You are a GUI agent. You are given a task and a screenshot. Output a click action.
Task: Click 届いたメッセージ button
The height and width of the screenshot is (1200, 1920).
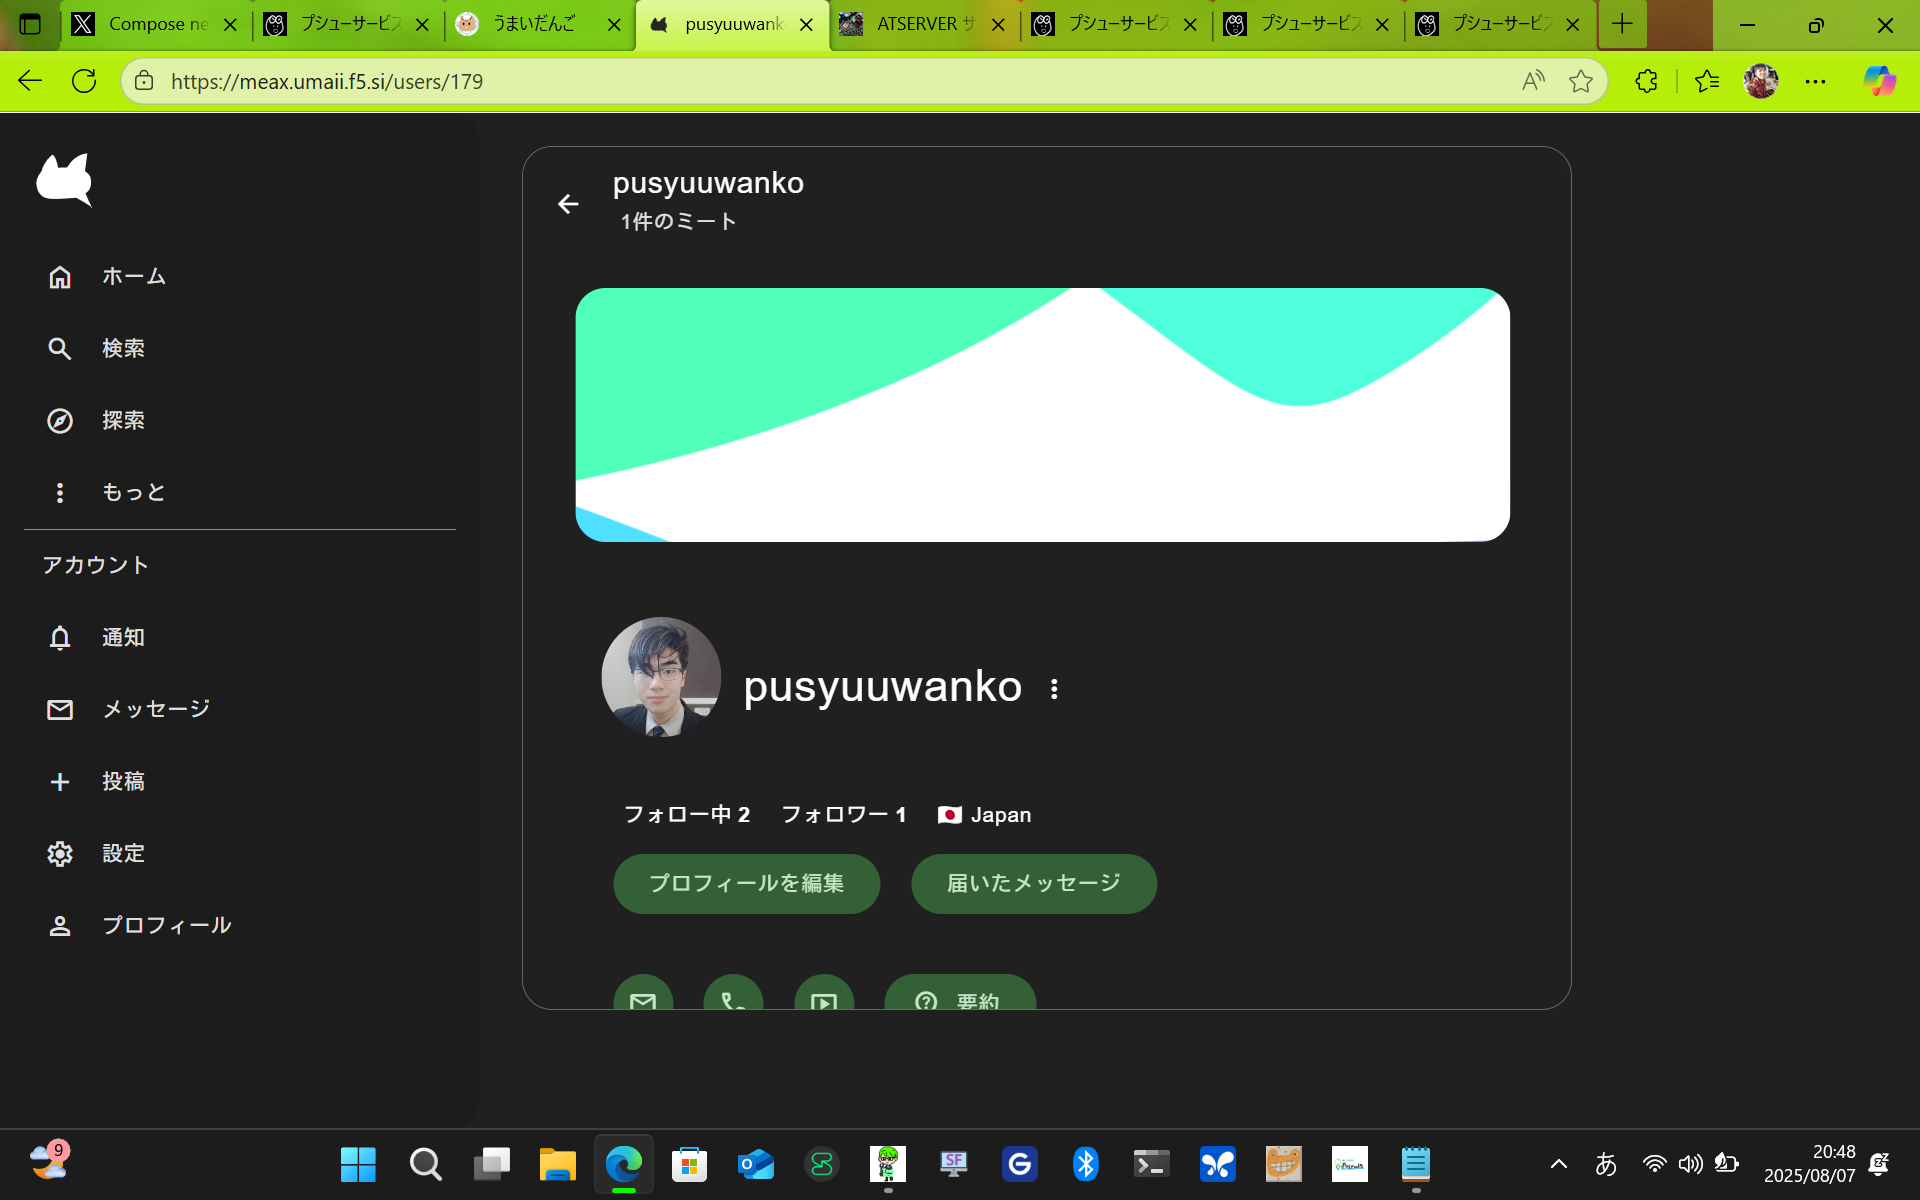(1034, 883)
